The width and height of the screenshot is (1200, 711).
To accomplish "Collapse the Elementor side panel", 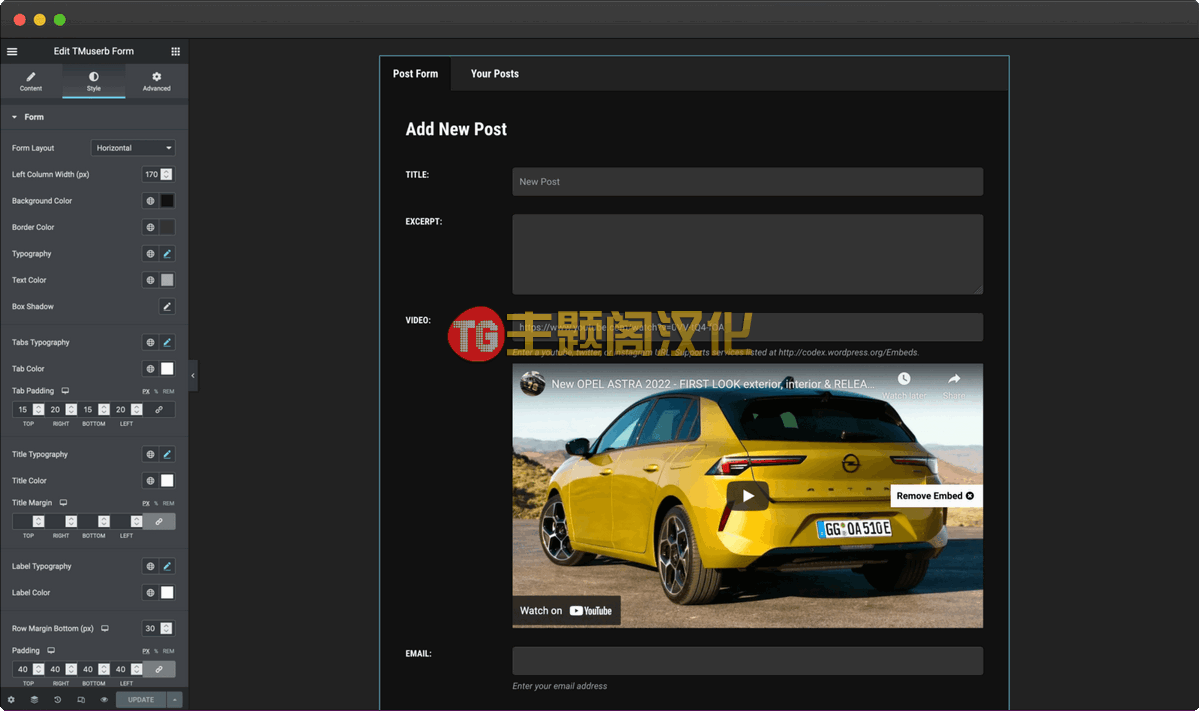I will click(x=193, y=375).
